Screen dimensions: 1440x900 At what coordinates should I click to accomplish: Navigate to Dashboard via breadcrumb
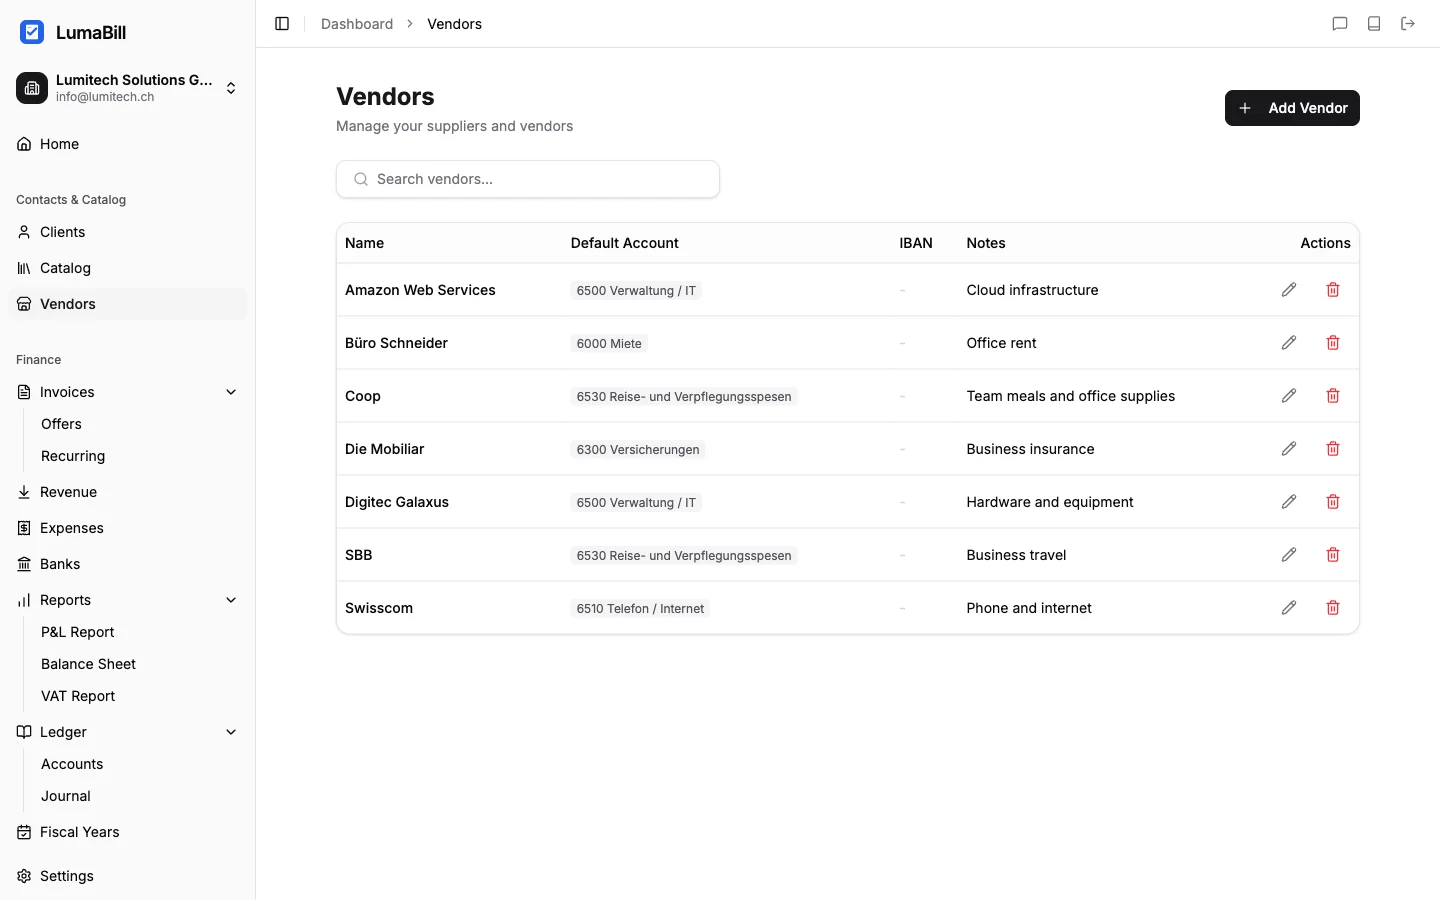tap(356, 24)
